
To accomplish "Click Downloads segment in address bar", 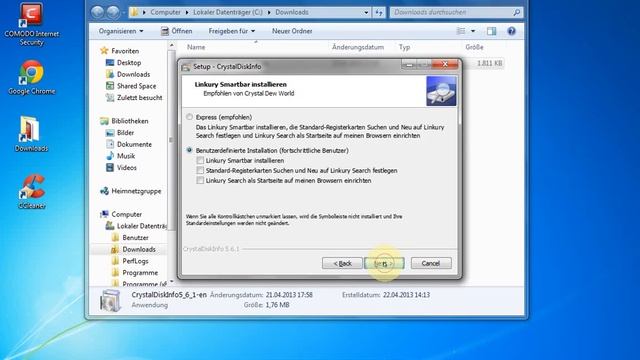I will click(x=292, y=12).
